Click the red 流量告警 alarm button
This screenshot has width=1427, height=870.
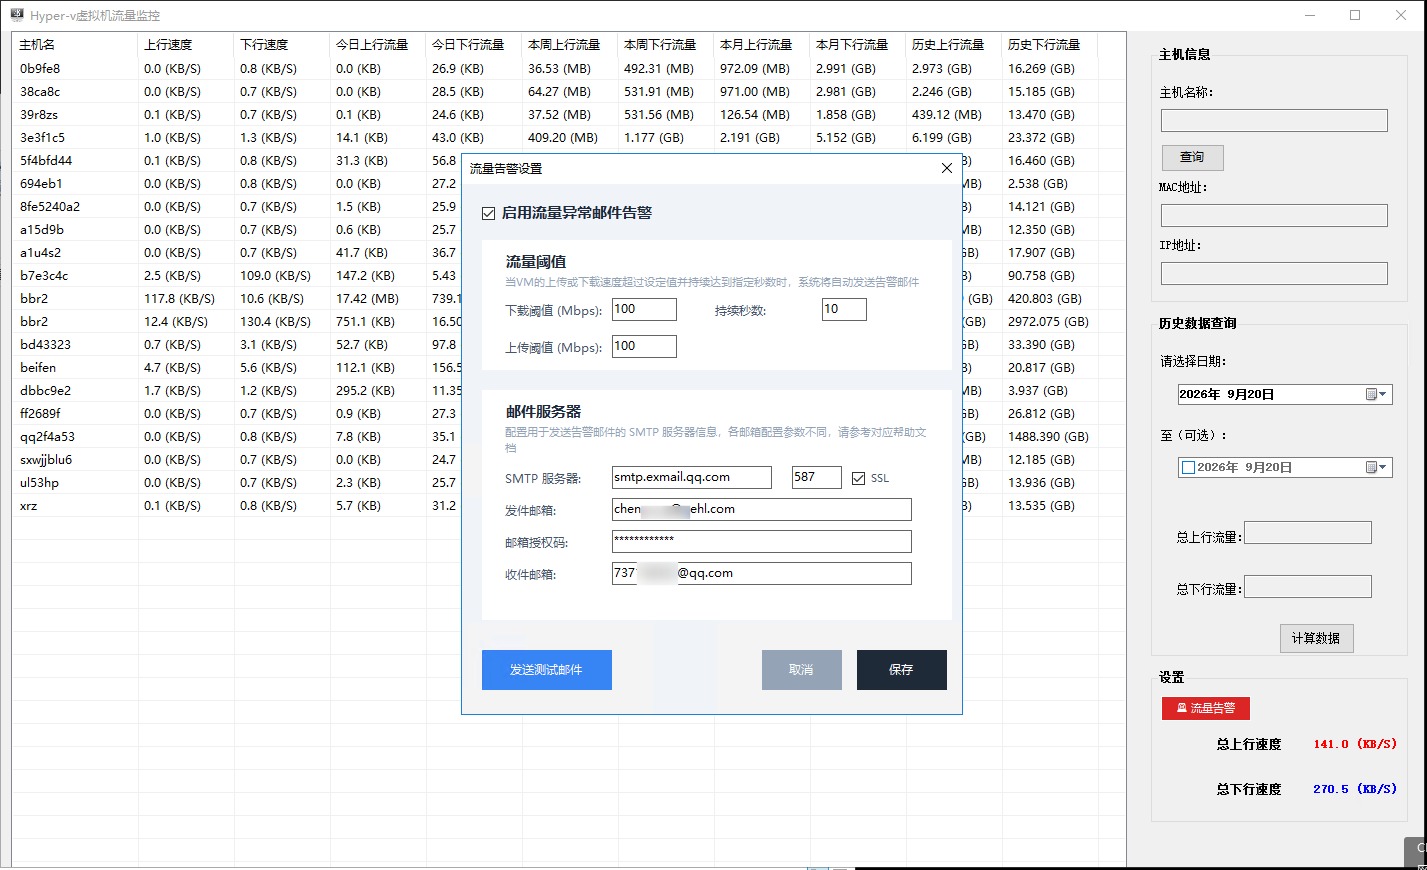tap(1205, 708)
